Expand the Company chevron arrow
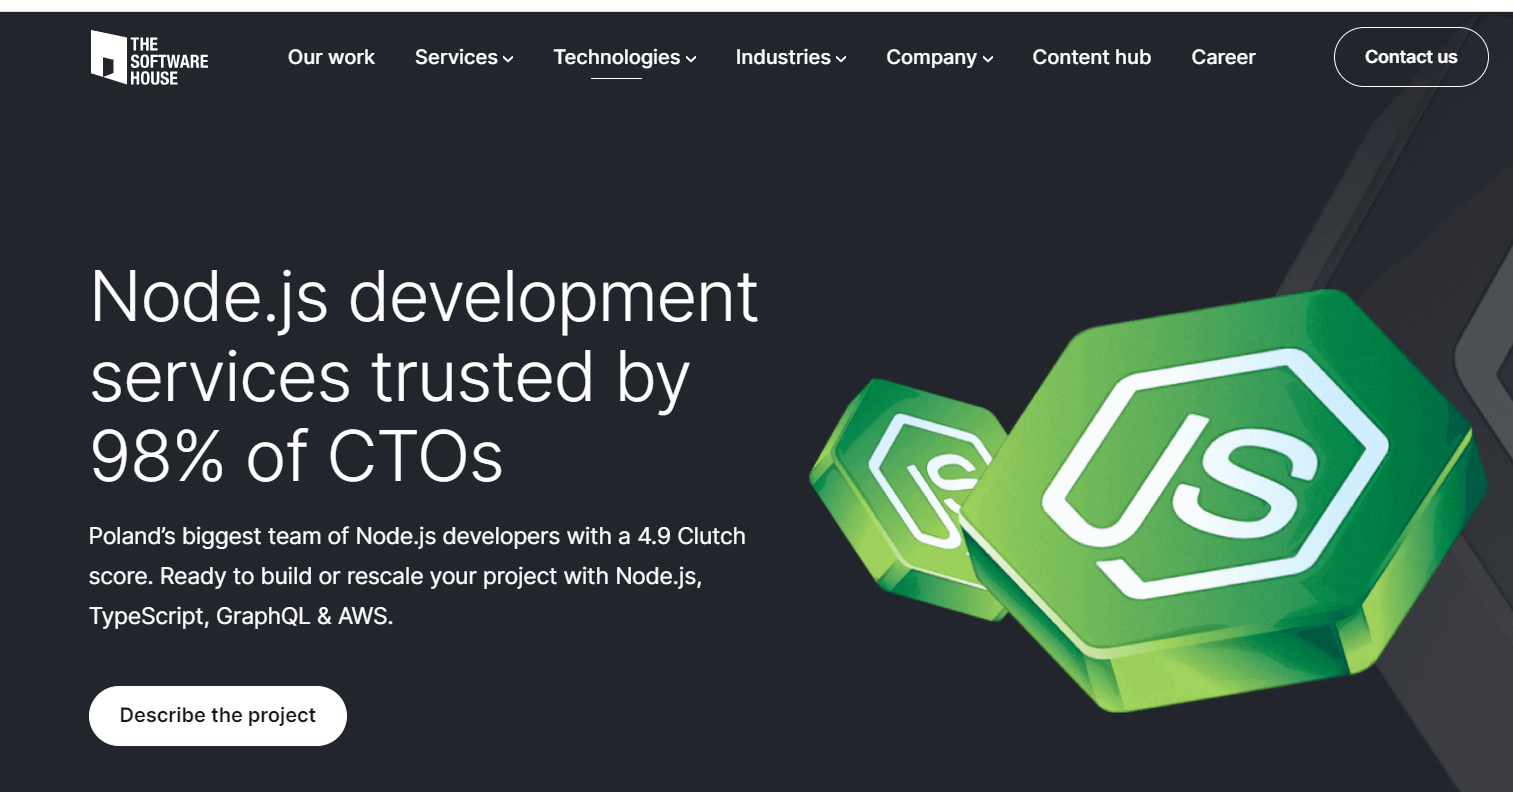Viewport: 1513px width, 792px height. [988, 59]
